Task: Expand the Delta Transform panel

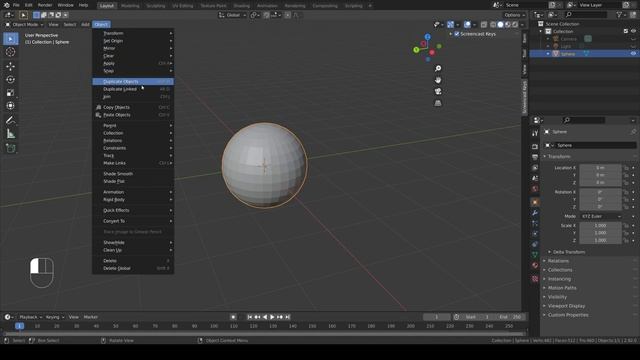Action: (569, 252)
